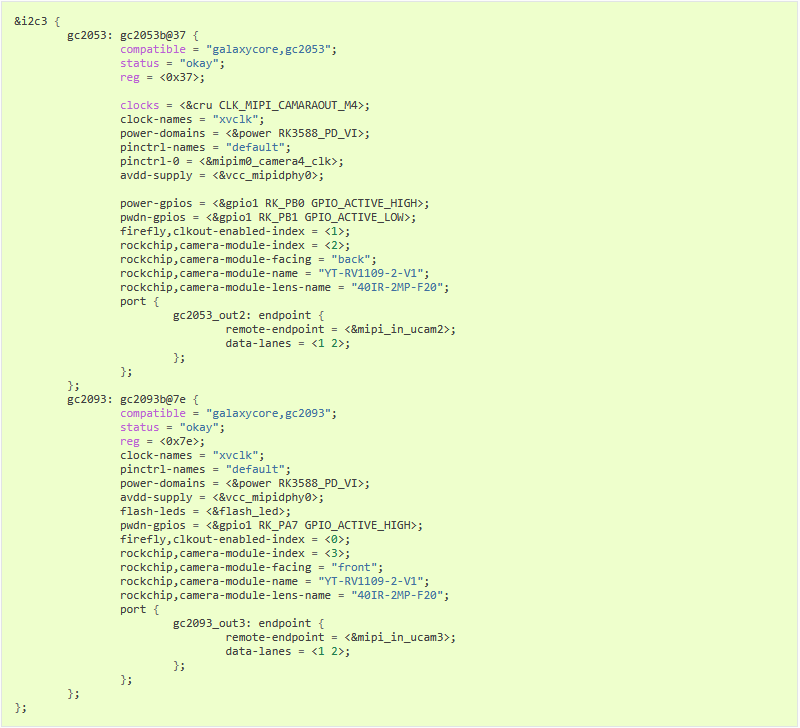The image size is (800, 728).
Task: Click the "clocks = <&cru CLK_MIPI_CAMARAOUT_M4>;" line
Action: 245,106
